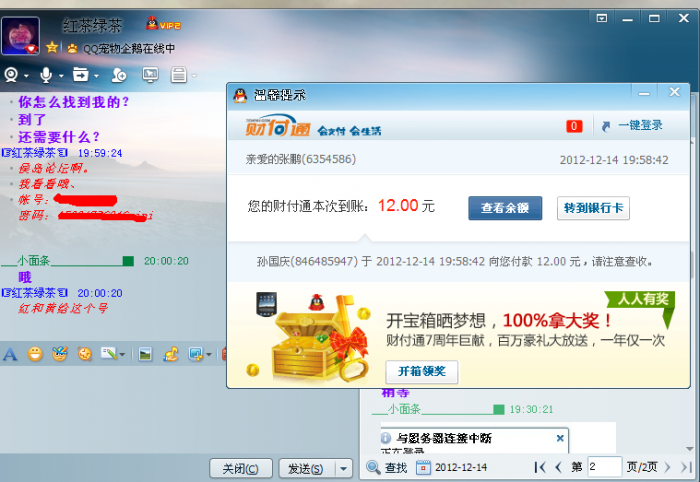This screenshot has height=482, width=700.
Task: Open font settings with A icon
Action: pos(10,355)
